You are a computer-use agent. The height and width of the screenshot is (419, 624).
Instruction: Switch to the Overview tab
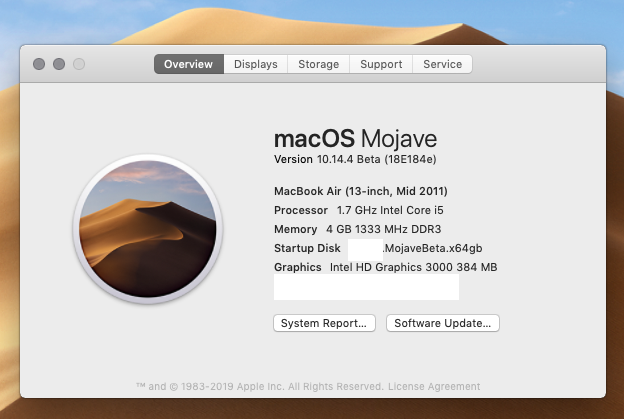[189, 64]
